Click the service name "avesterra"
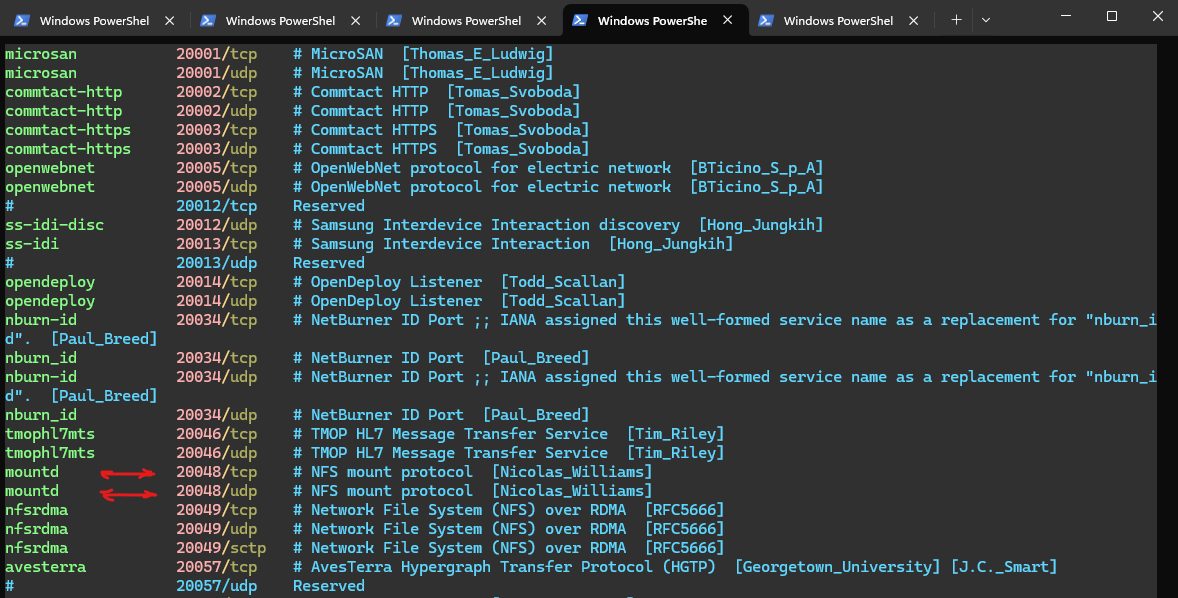The image size is (1178, 598). click(x=45, y=567)
